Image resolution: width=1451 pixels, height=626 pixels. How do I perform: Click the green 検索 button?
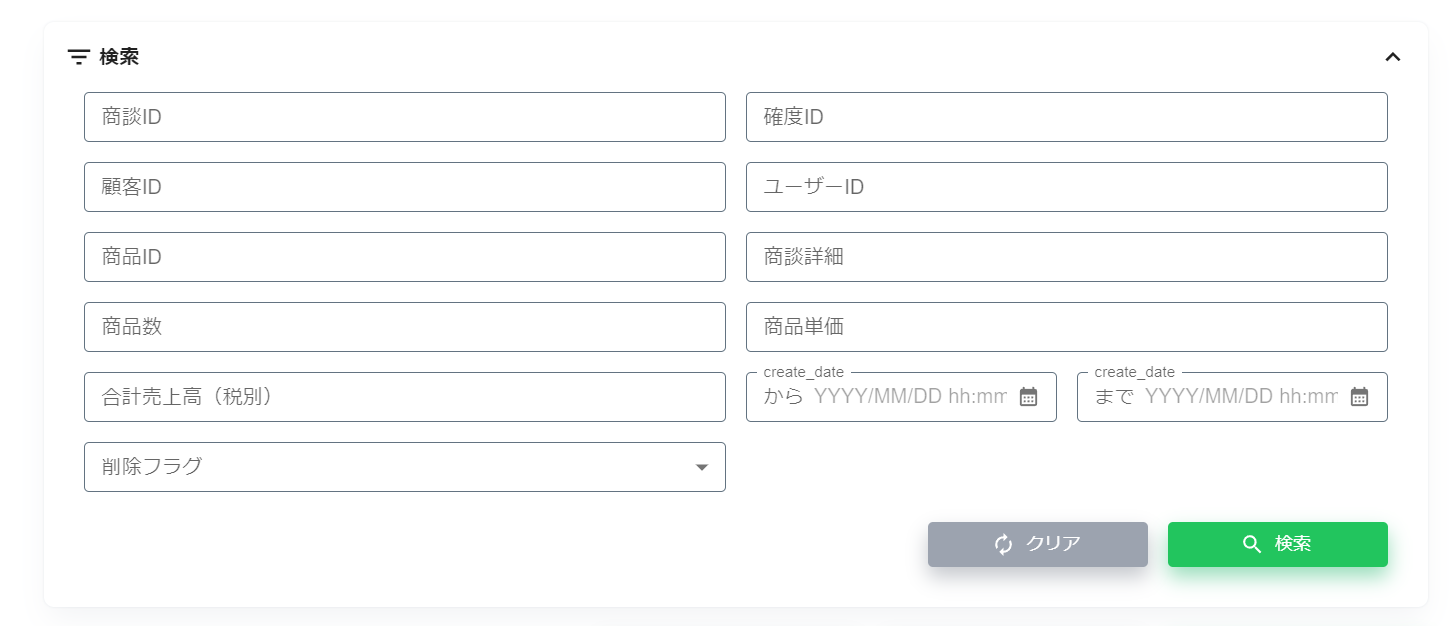[x=1278, y=544]
